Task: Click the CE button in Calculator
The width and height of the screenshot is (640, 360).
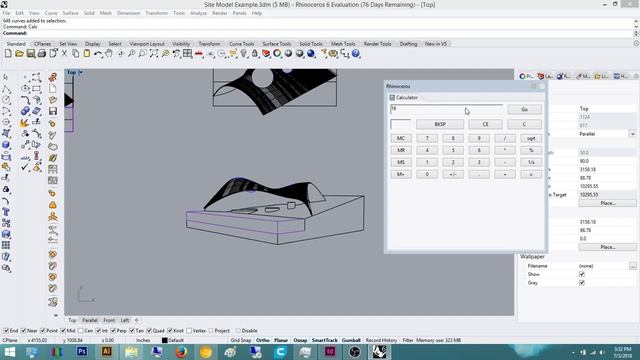Action: pos(485,124)
